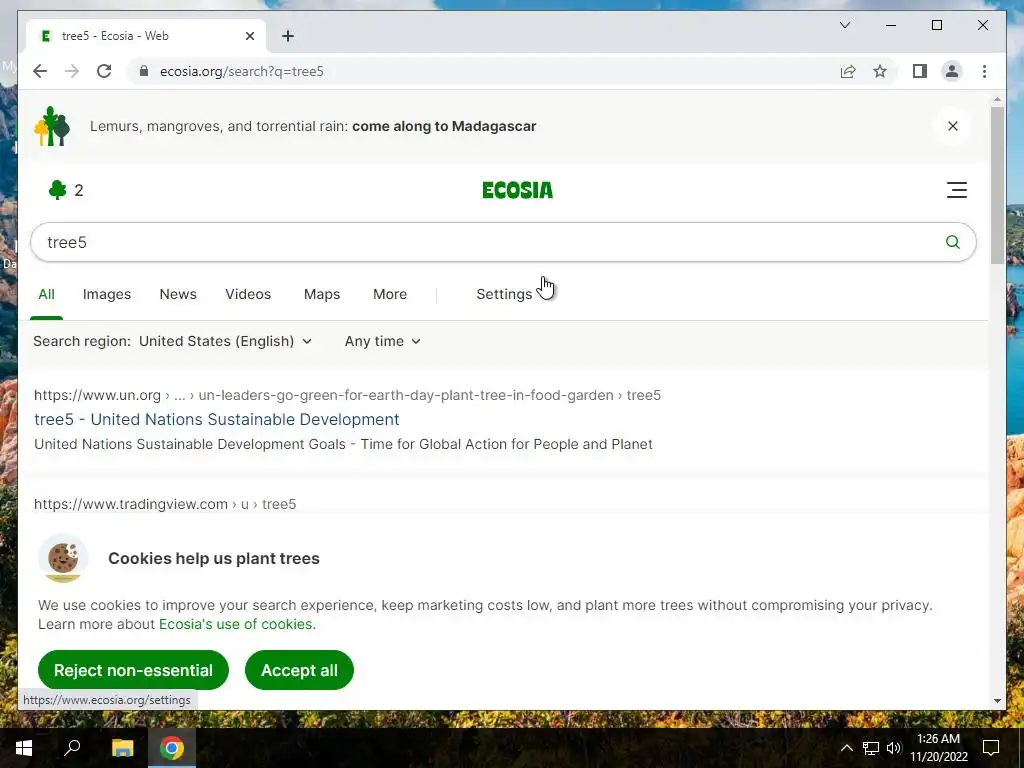Click the Ecosia trees banner icon

[52, 126]
